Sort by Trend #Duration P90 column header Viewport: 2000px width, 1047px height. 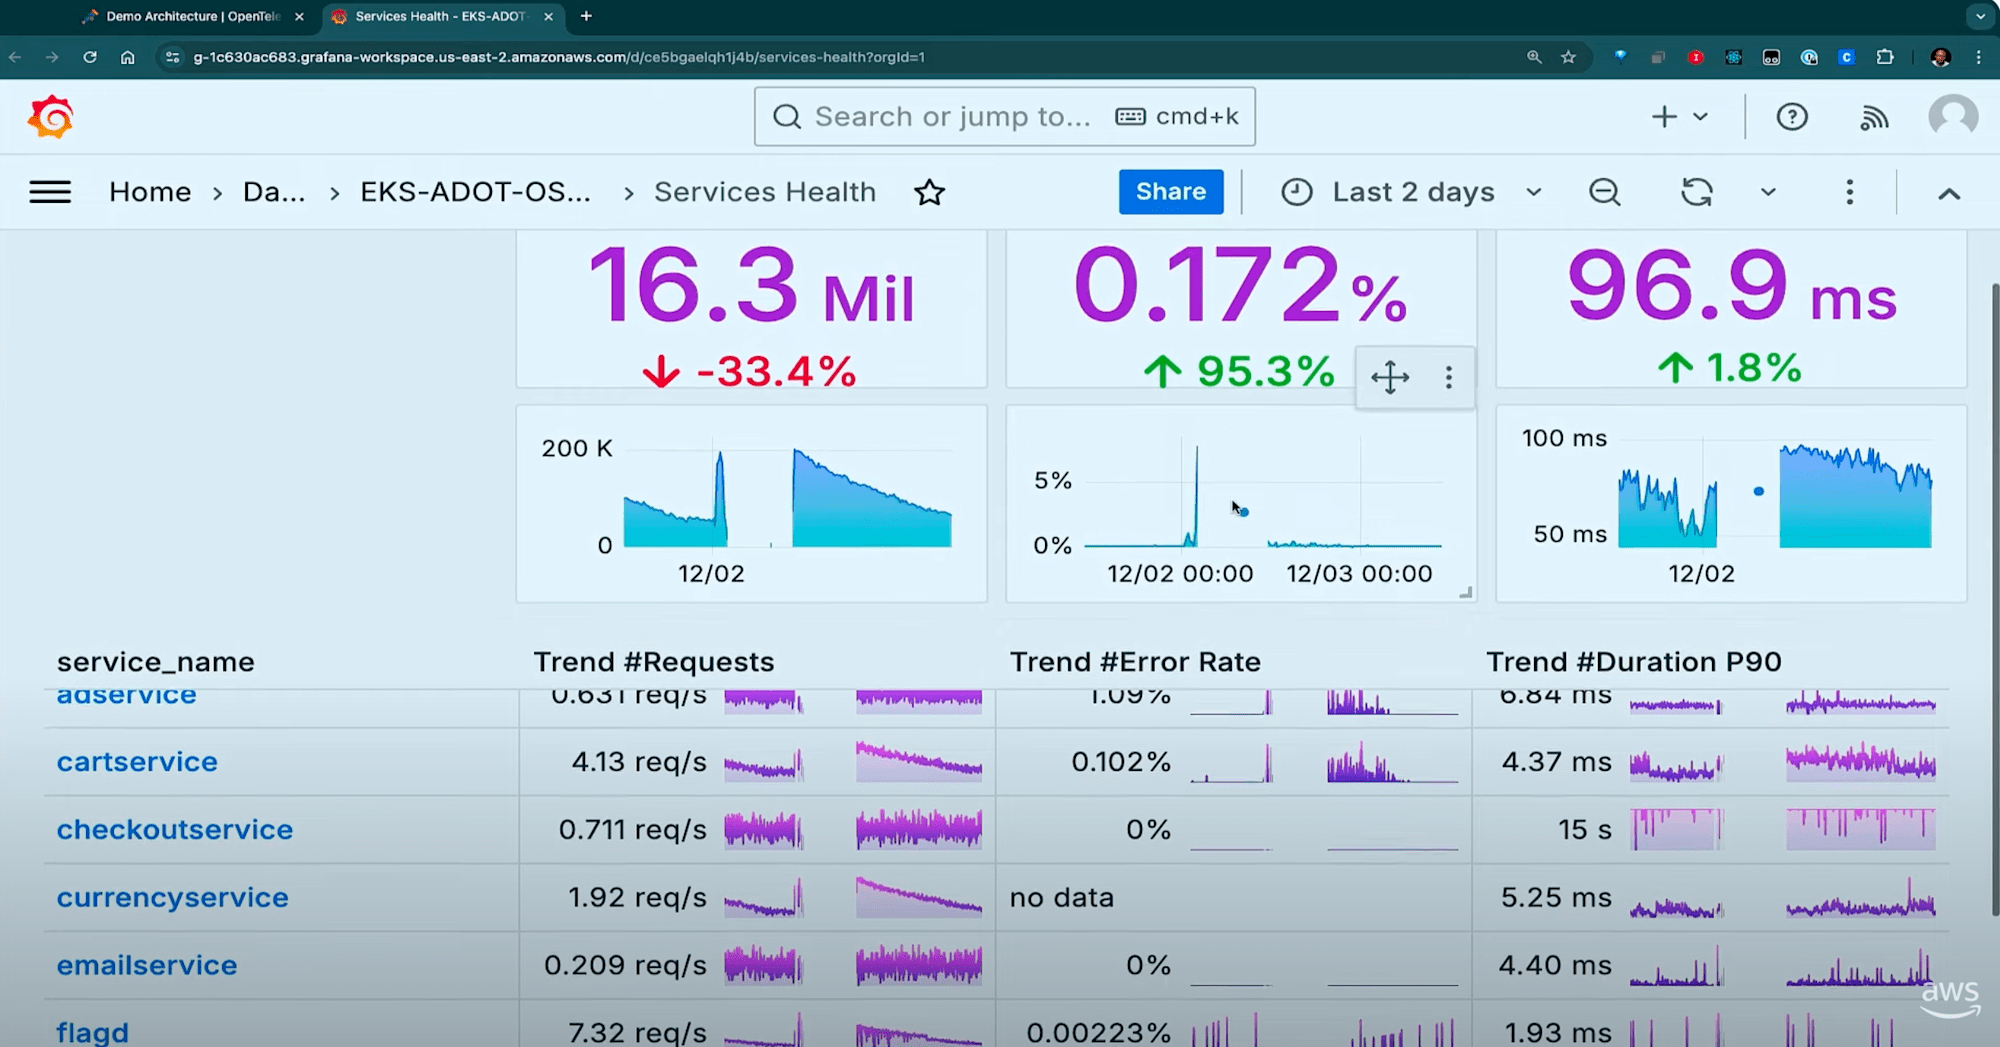tap(1634, 662)
